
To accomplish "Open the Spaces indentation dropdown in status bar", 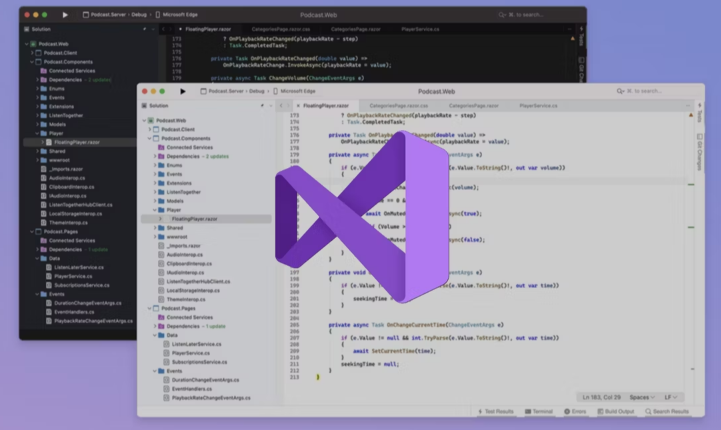I will tap(642, 397).
